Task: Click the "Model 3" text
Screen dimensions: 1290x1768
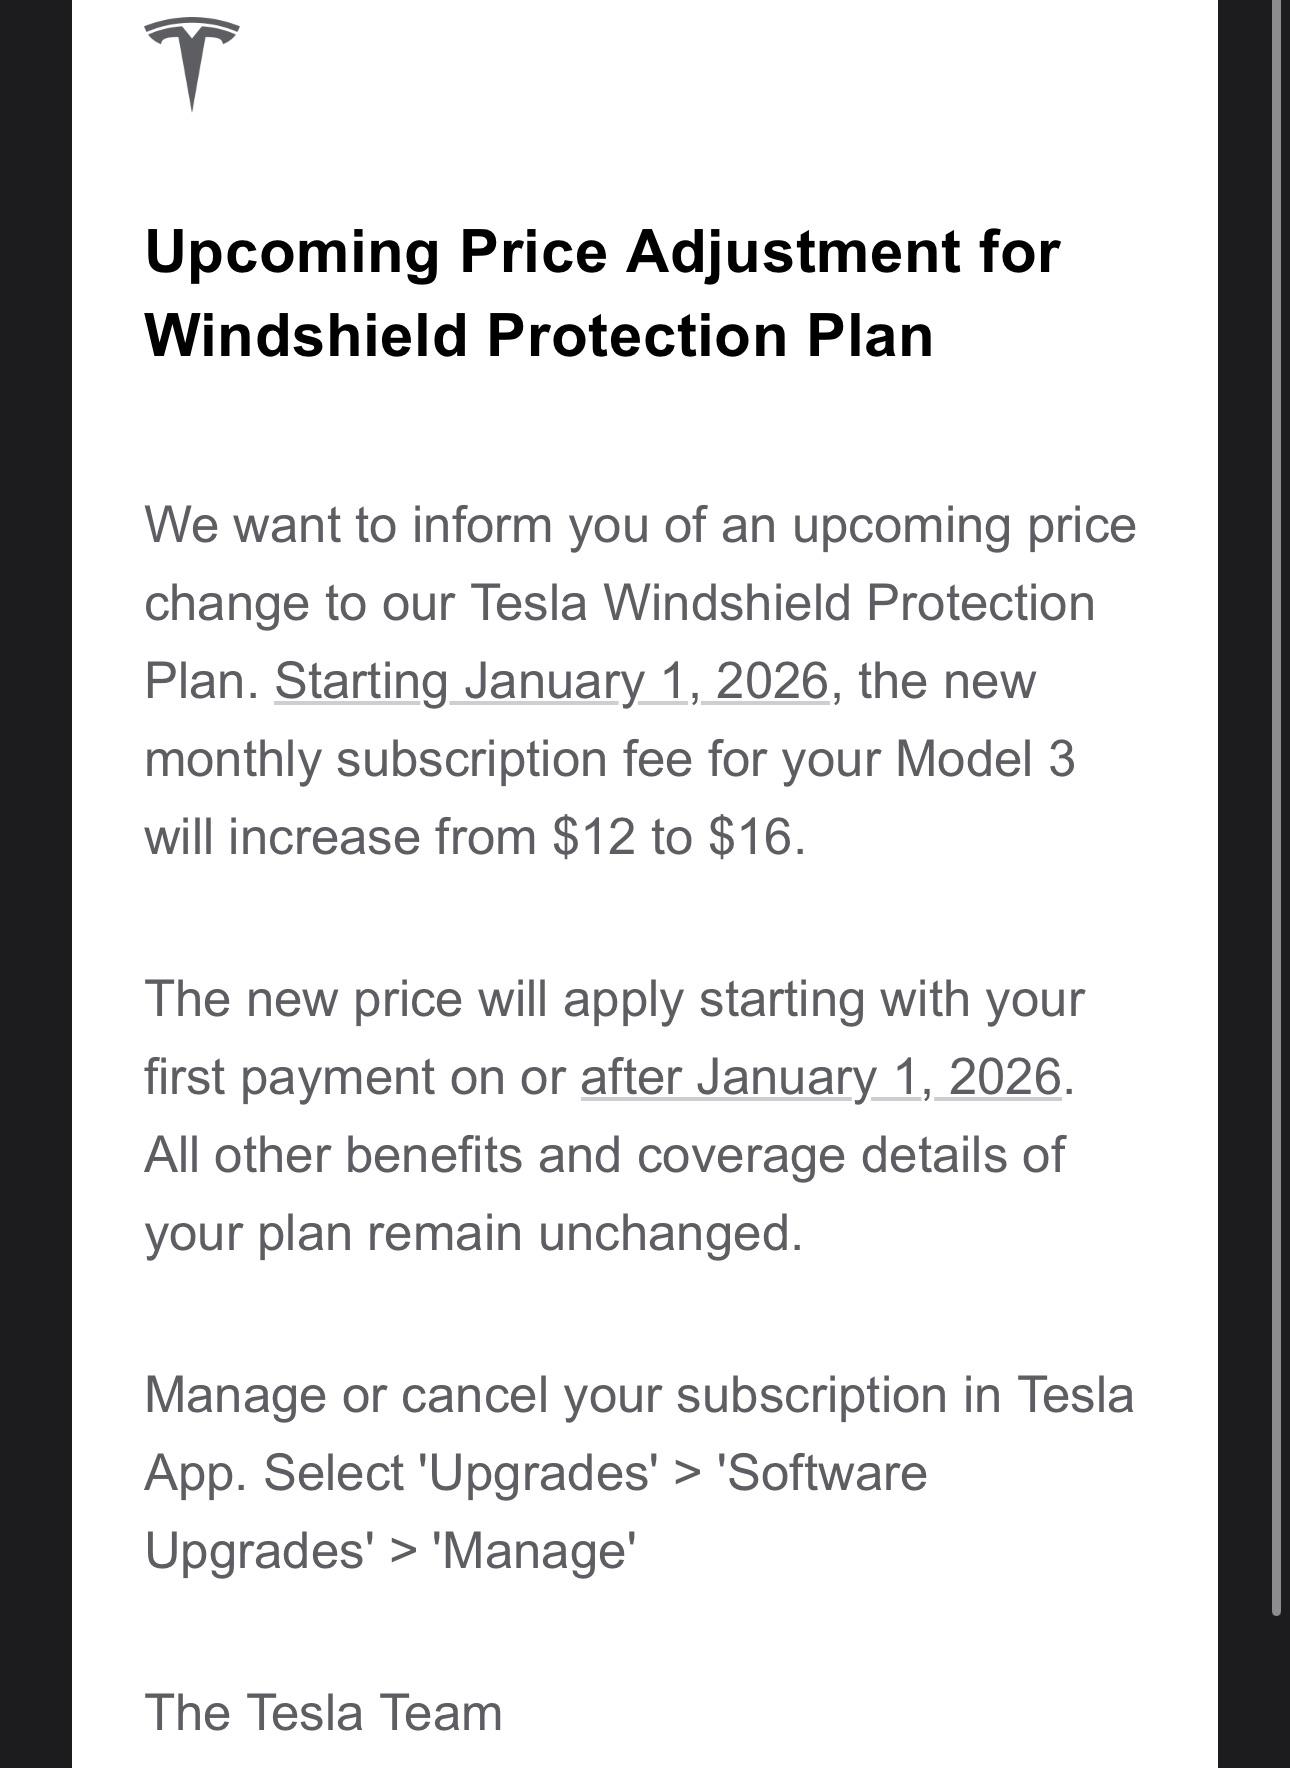Action: click(x=984, y=759)
